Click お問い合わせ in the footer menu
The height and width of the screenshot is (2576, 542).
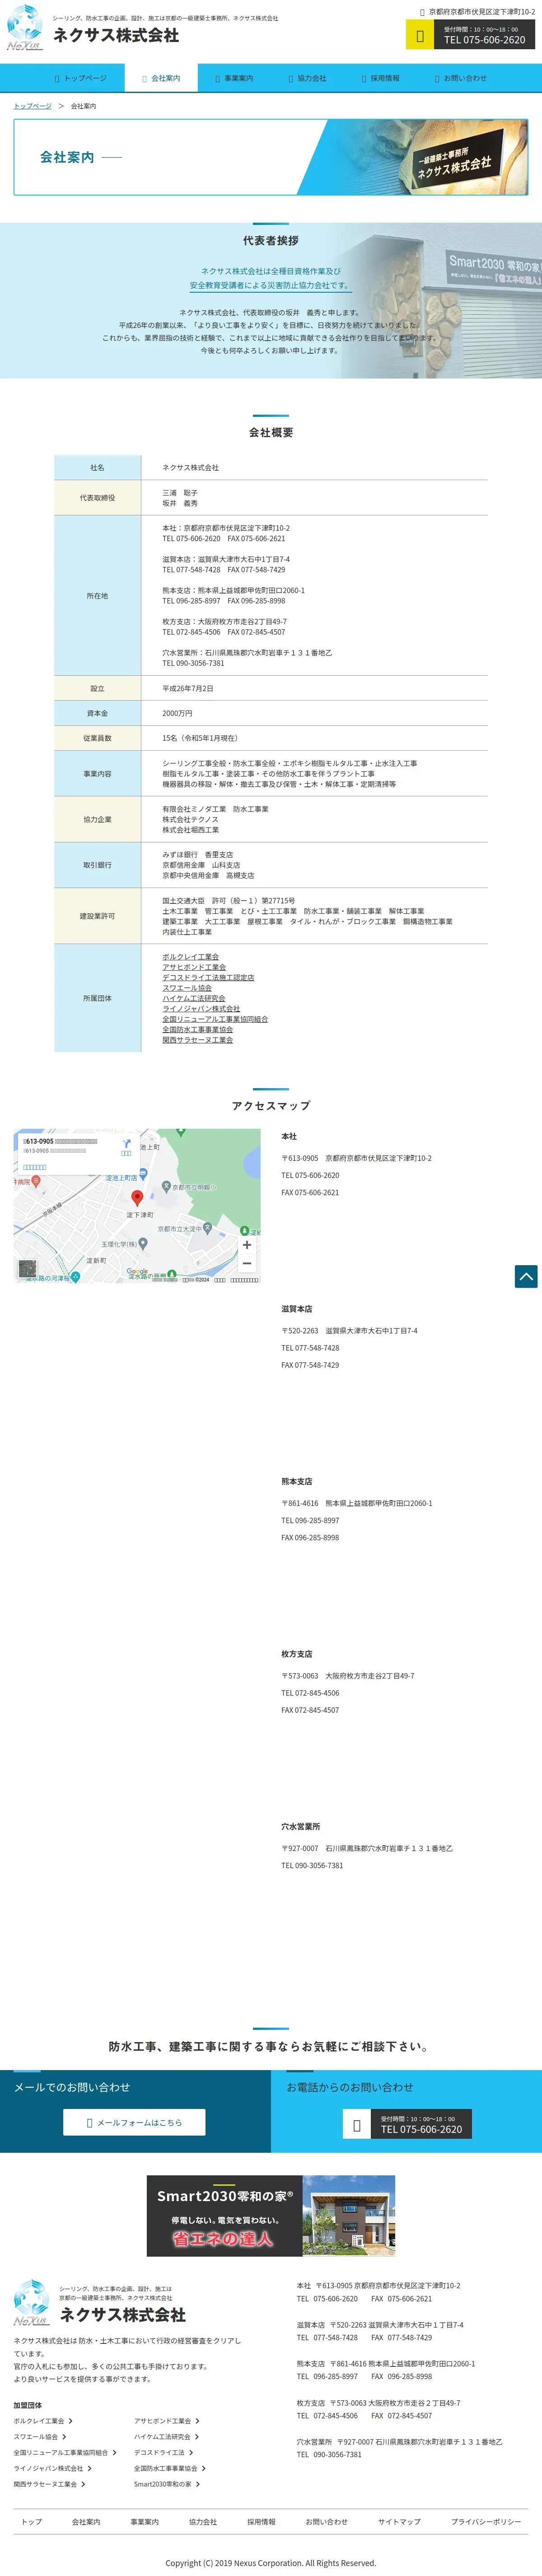click(x=327, y=2522)
